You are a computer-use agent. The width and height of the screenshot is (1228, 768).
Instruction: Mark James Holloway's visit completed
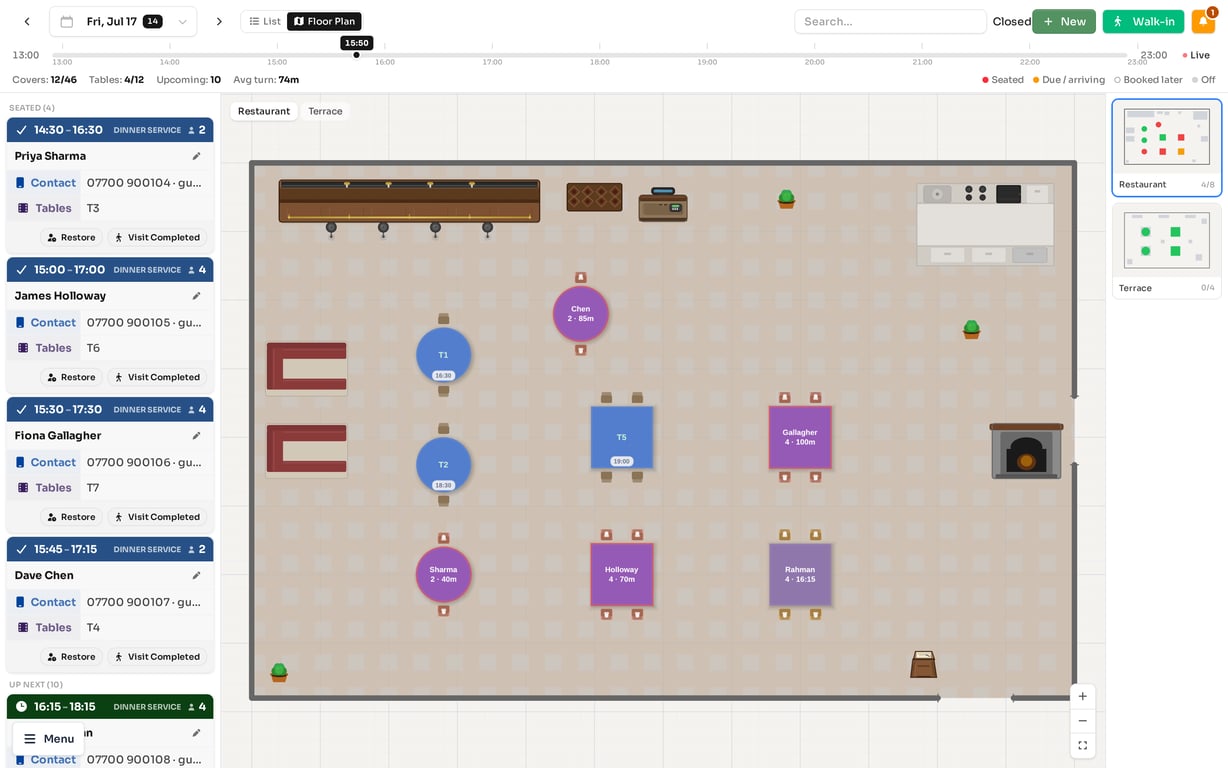157,377
